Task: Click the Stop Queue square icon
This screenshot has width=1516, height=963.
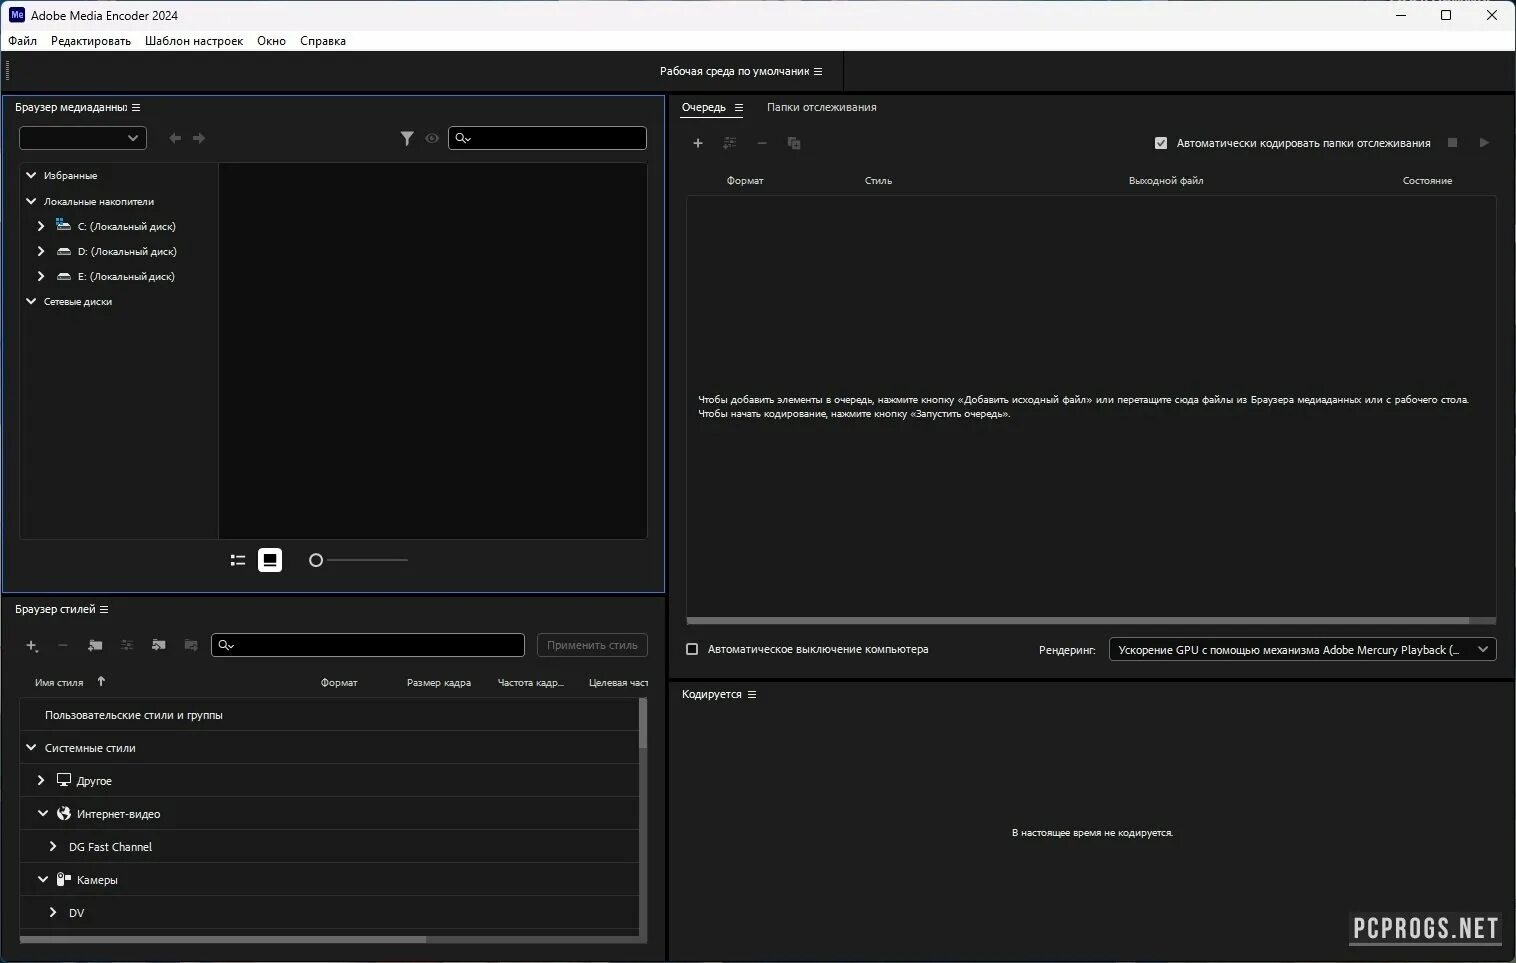Action: pos(1453,143)
